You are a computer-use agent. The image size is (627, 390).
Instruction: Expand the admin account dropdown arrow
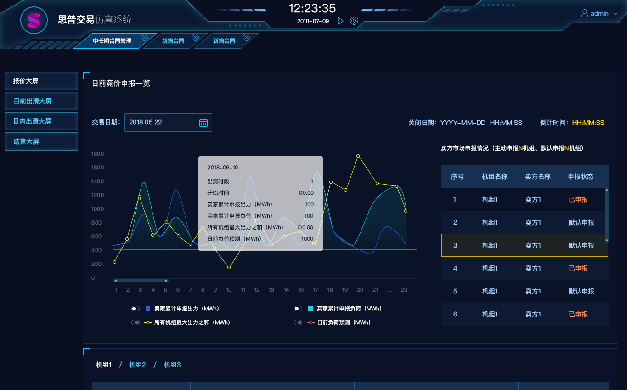click(615, 14)
